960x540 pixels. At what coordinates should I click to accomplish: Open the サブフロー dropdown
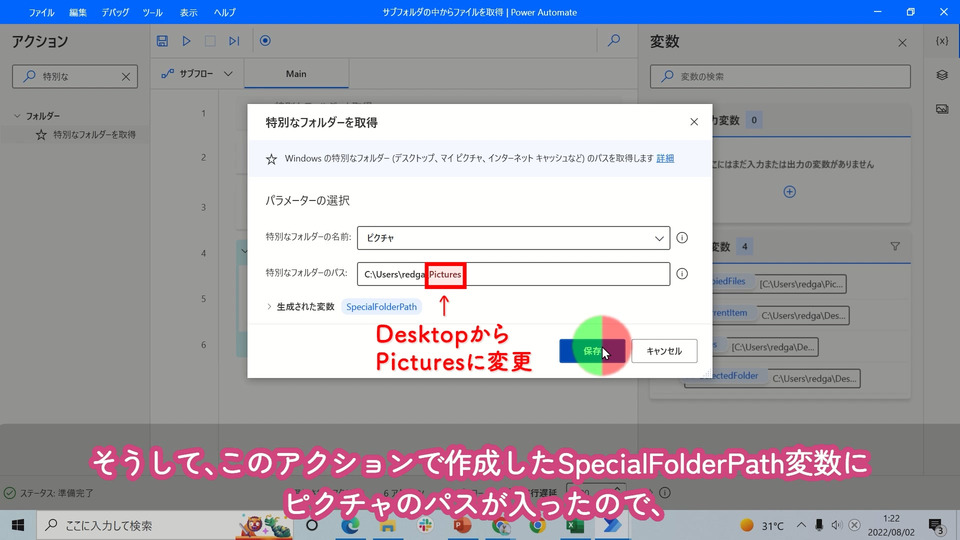tap(197, 73)
